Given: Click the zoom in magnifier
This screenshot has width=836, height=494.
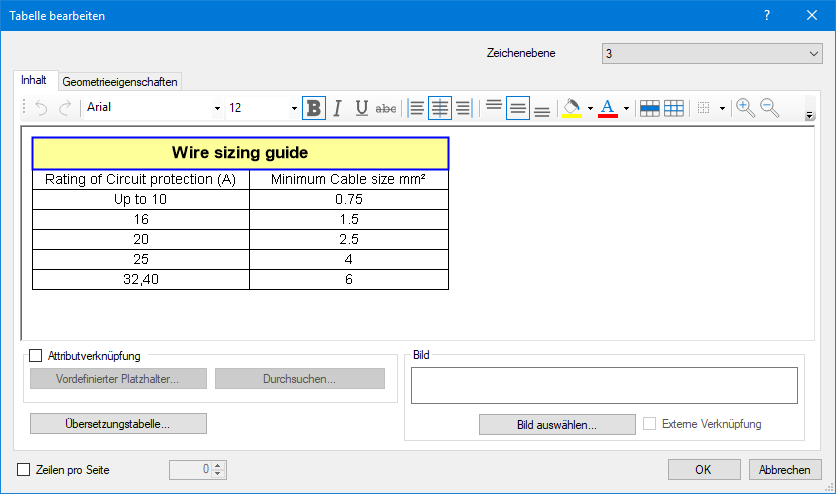Looking at the screenshot, I should pos(745,108).
